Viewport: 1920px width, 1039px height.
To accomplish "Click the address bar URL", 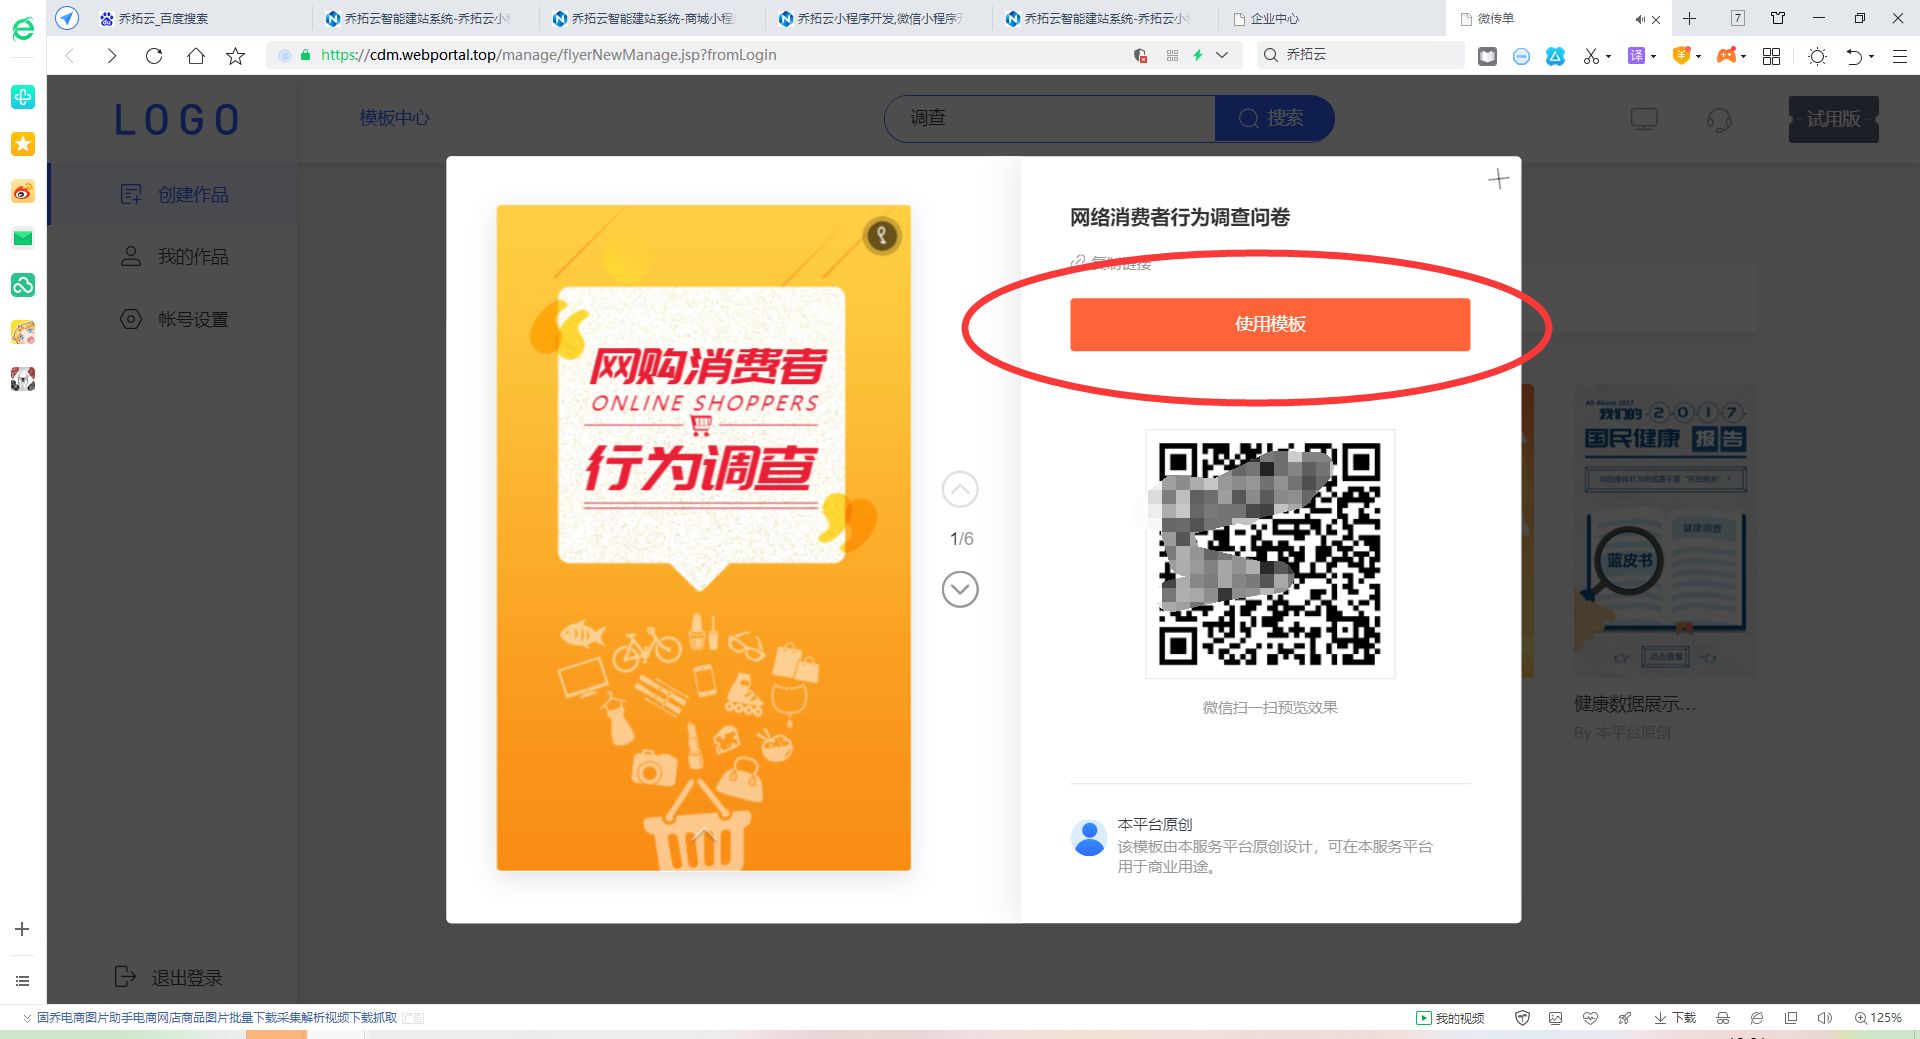I will 548,55.
